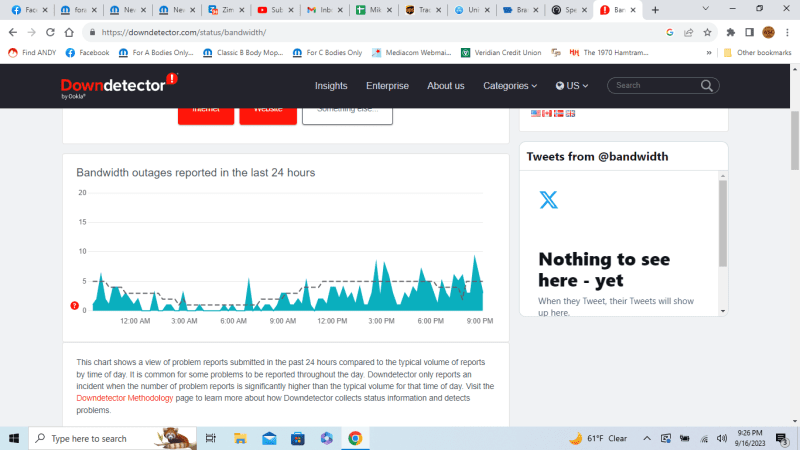The image size is (800, 450).
Task: Reload the page with the refresh icon
Action: (50, 32)
